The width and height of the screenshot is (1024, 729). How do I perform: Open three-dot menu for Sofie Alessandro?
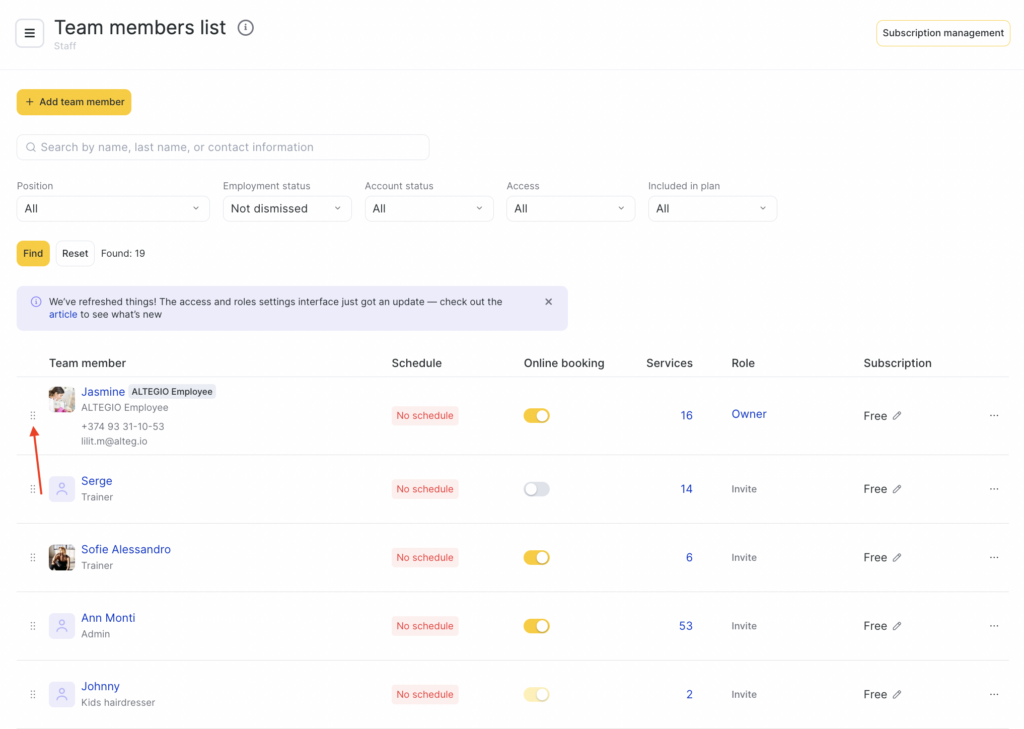(x=993, y=558)
